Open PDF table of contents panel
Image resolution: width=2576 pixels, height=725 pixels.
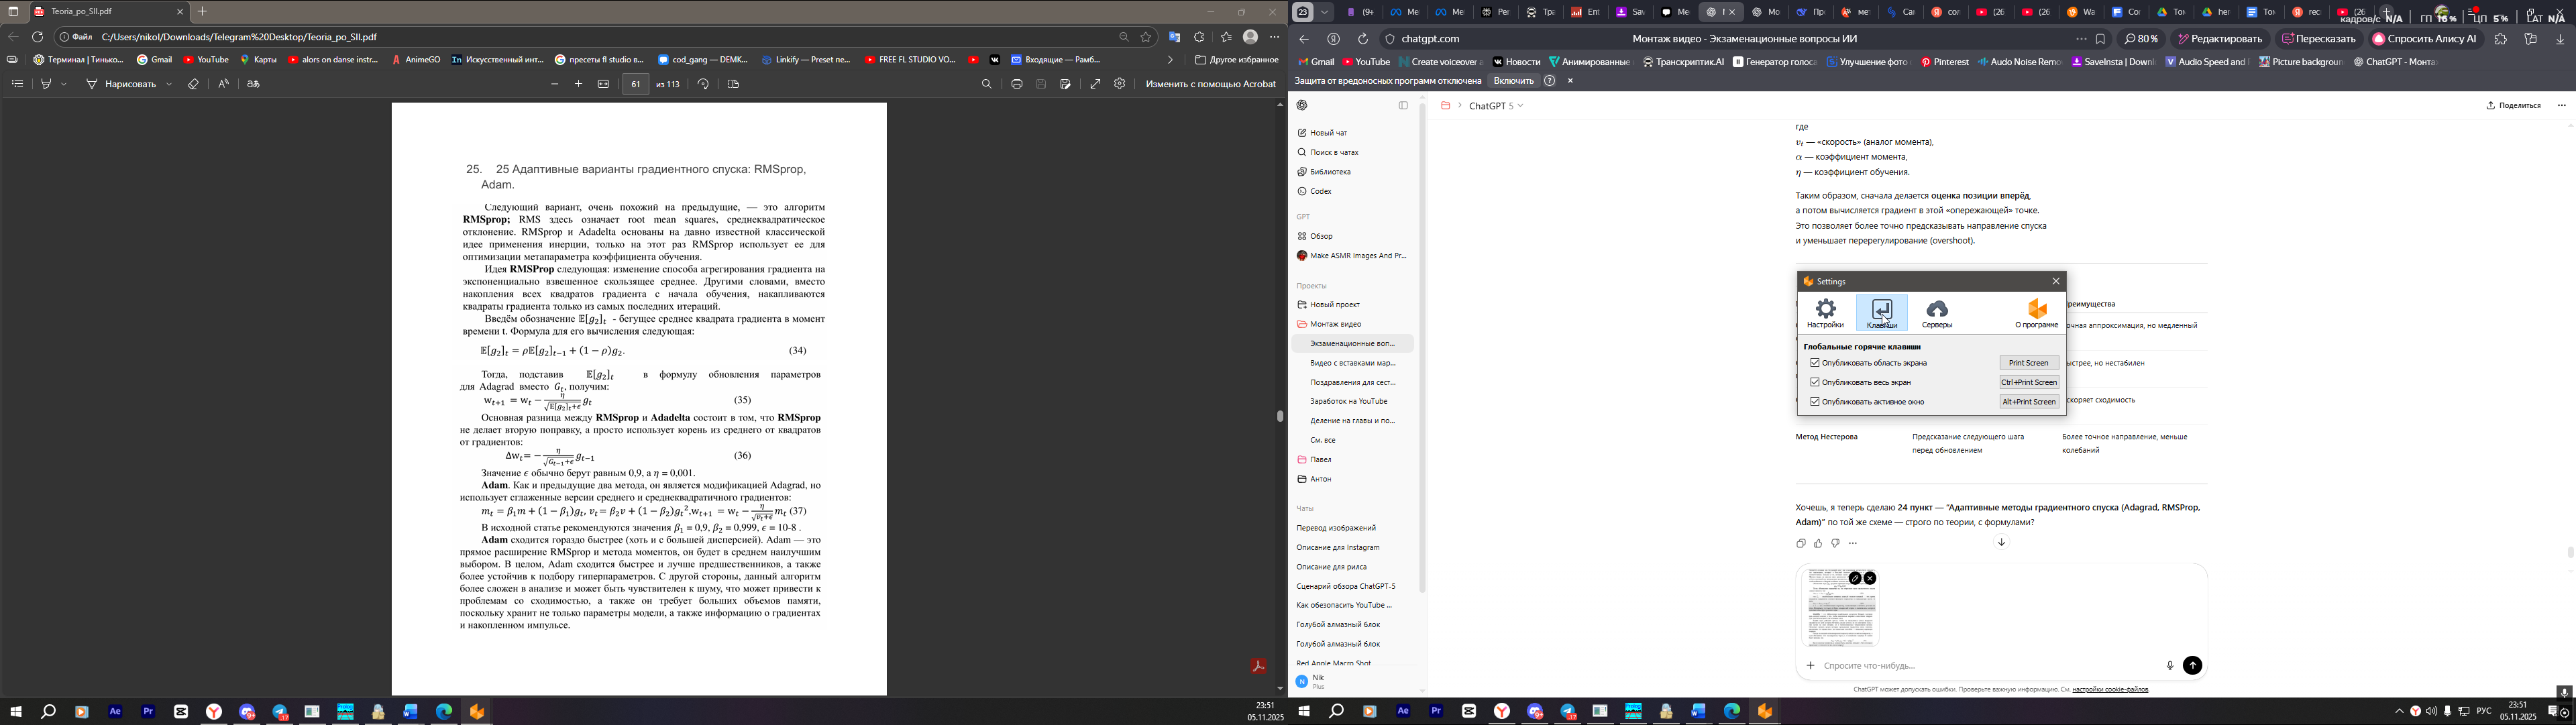[17, 84]
